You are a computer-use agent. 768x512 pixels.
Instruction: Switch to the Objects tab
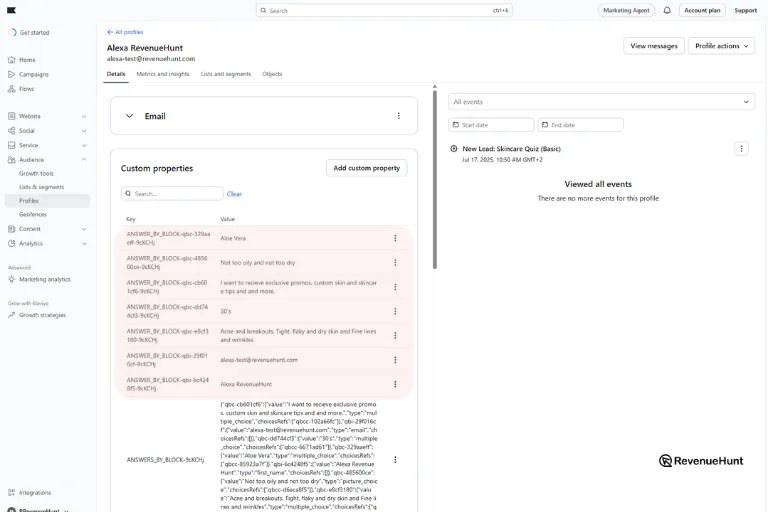[272, 74]
